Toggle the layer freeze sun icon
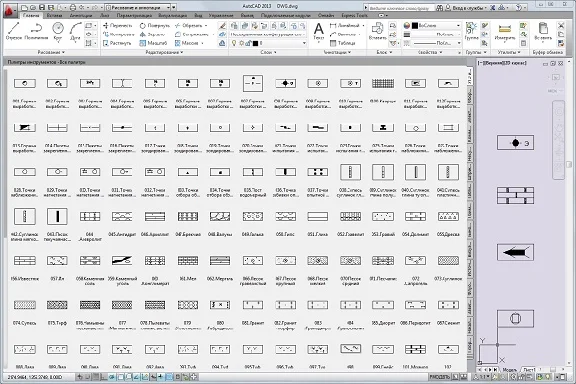Viewport: 576px width, 384px height. click(x=241, y=43)
